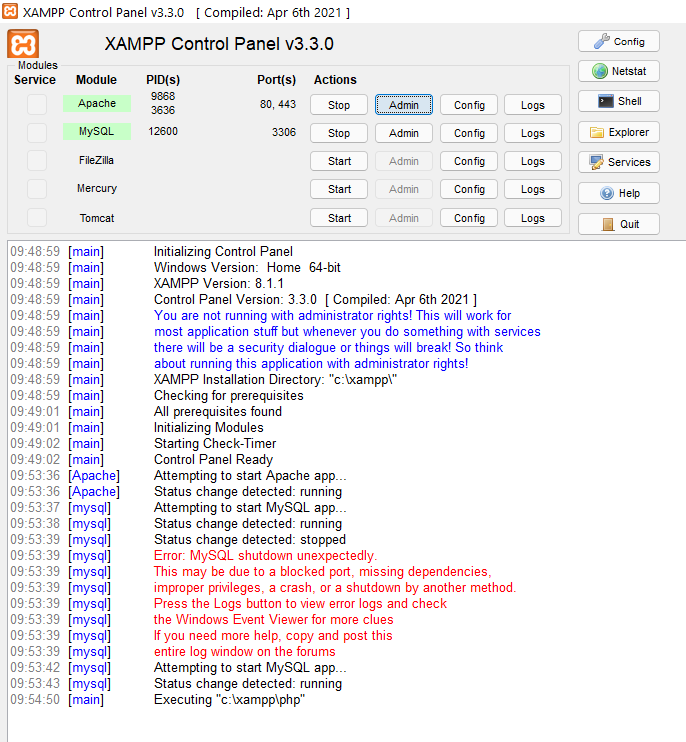Open the Mercury Config menu
This screenshot has height=742, width=686.
[469, 189]
